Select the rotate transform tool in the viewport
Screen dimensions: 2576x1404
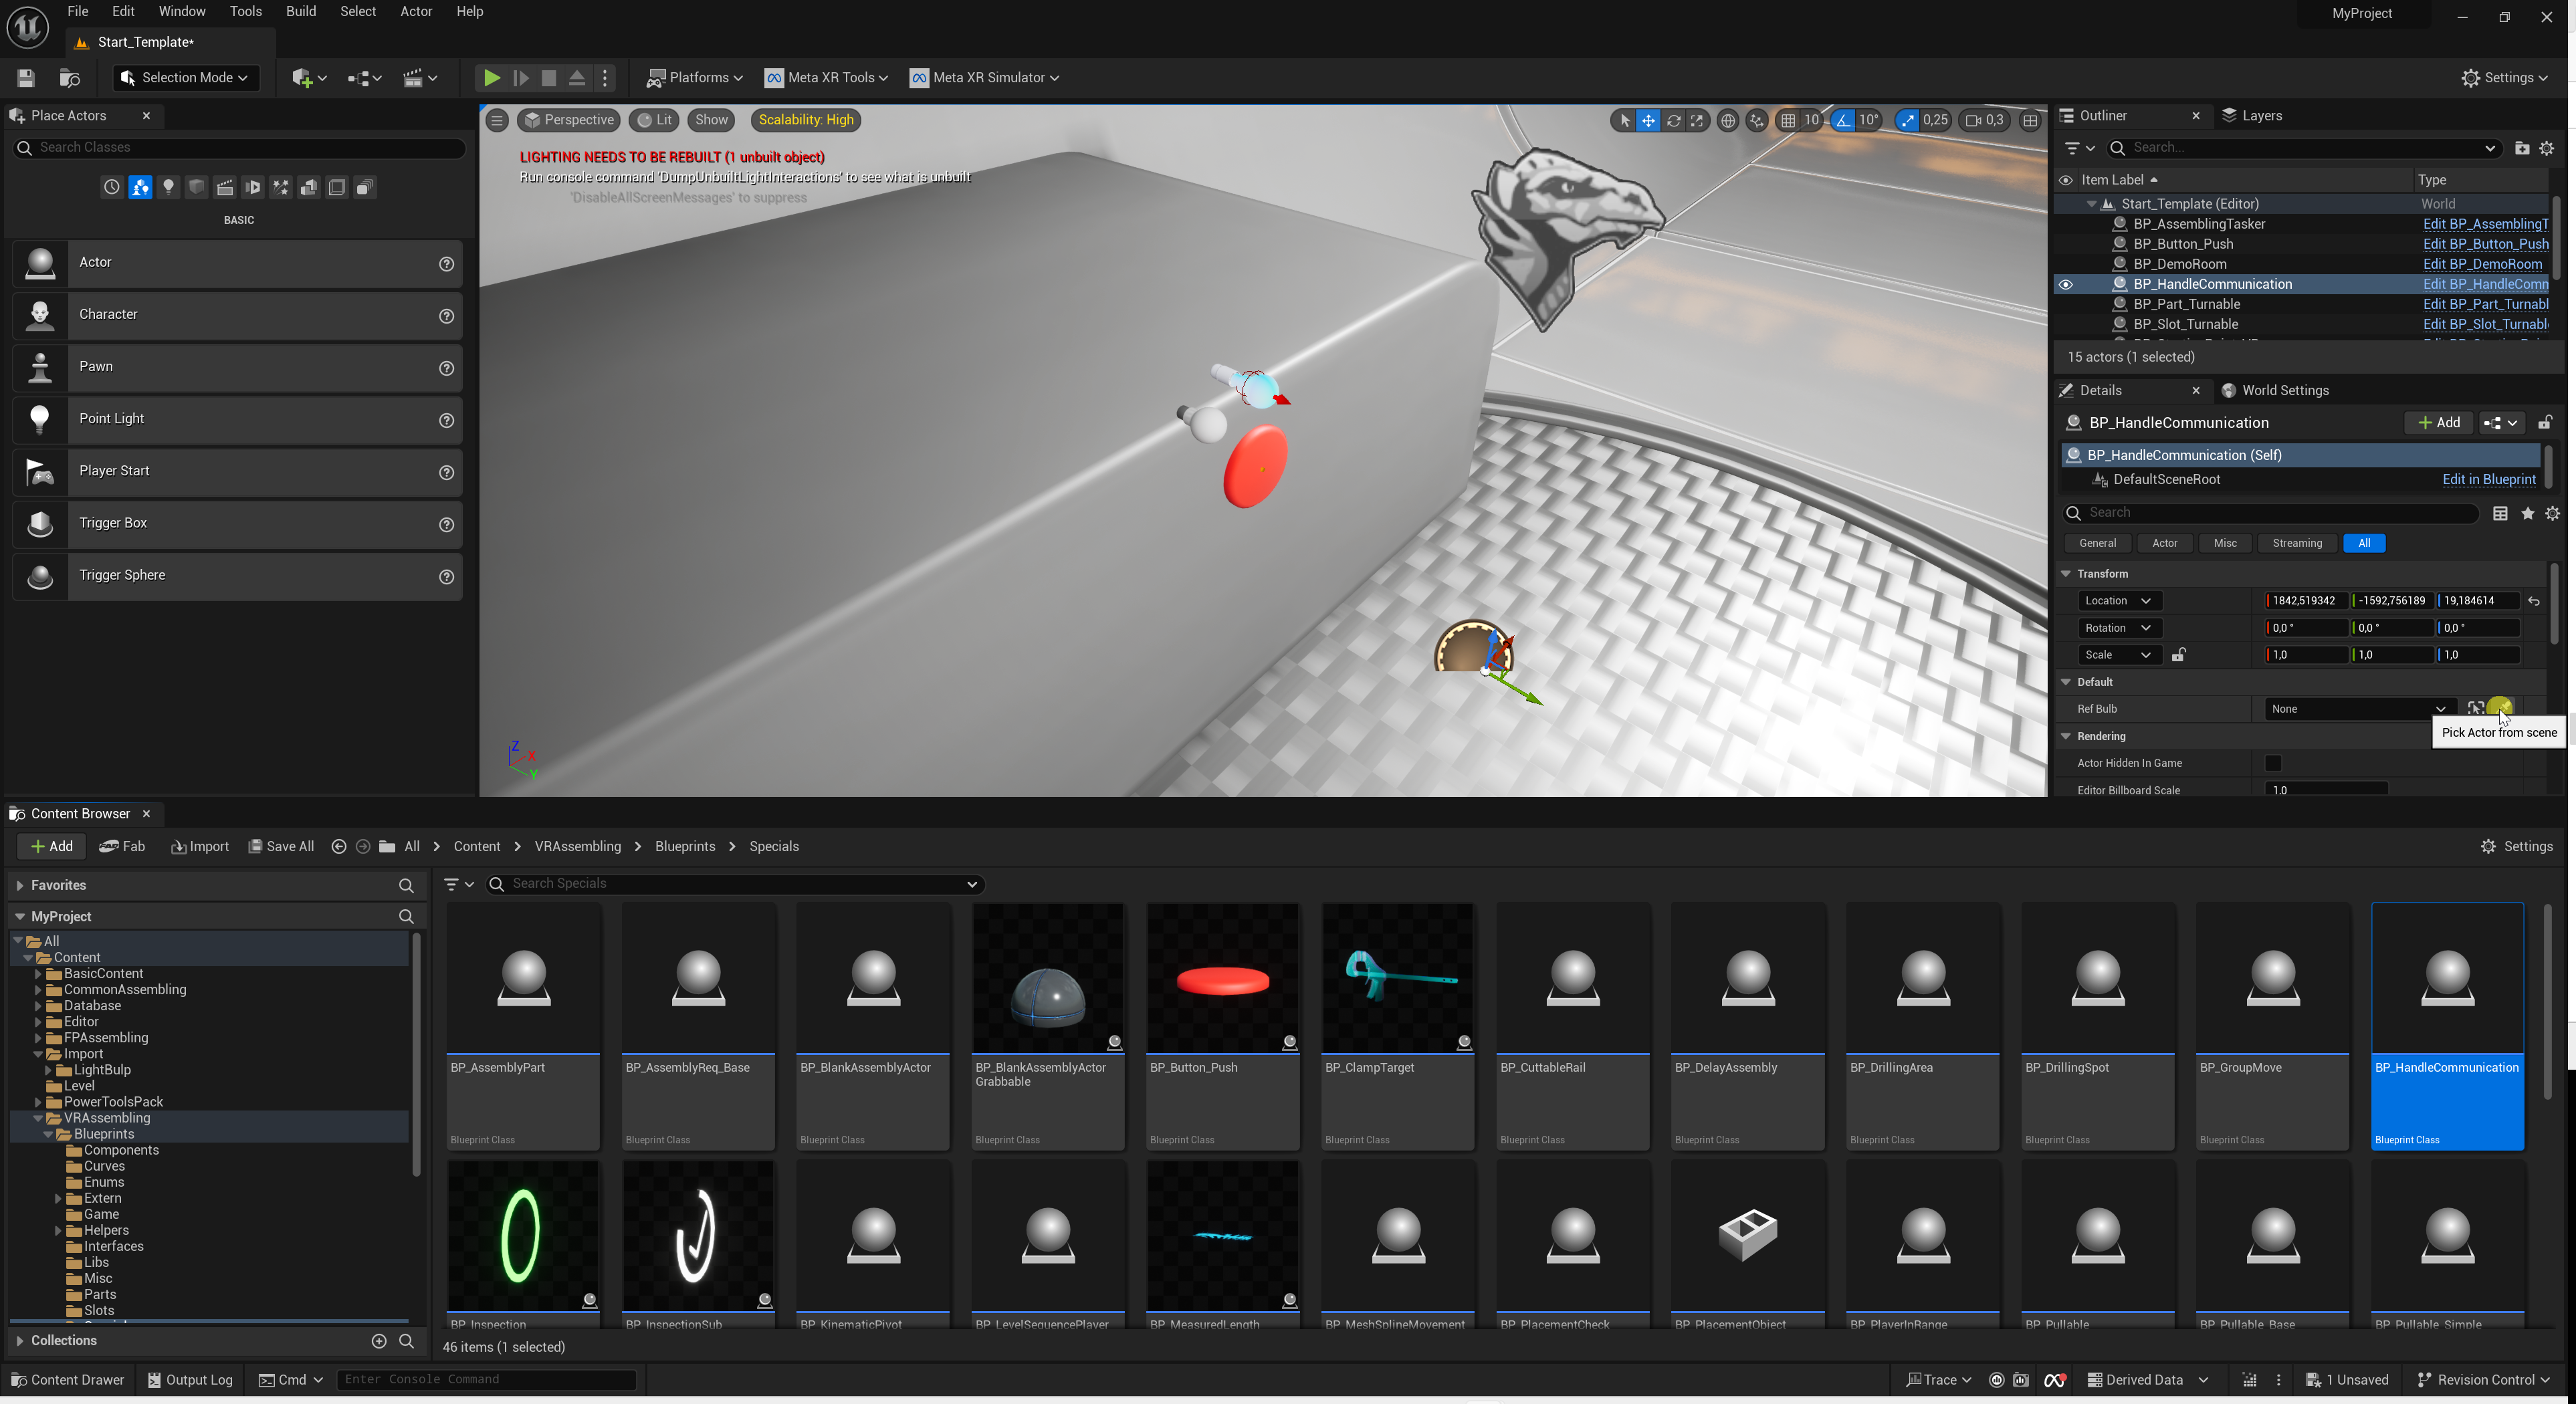click(x=1673, y=121)
